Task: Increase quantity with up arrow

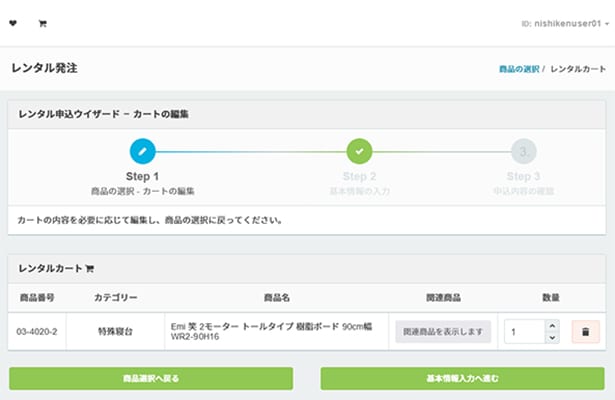Action: click(552, 326)
